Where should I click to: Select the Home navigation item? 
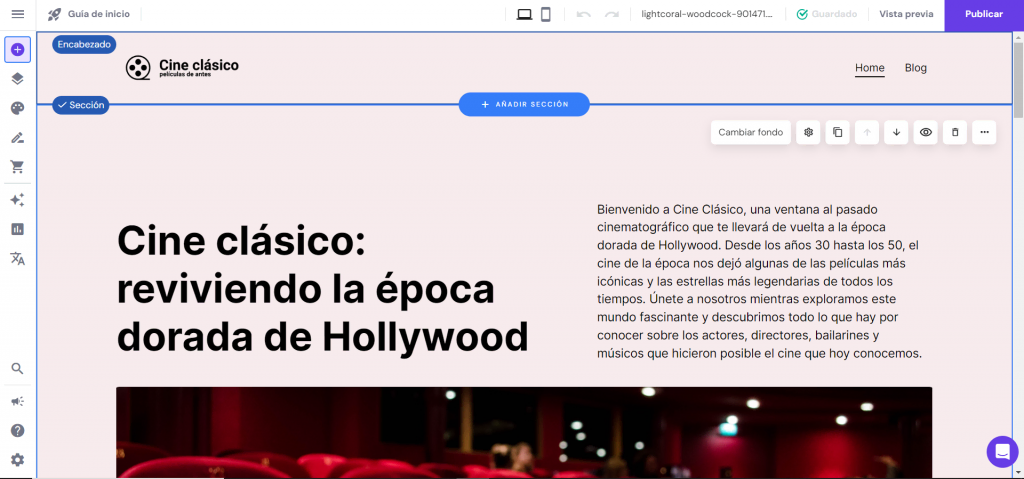(870, 68)
